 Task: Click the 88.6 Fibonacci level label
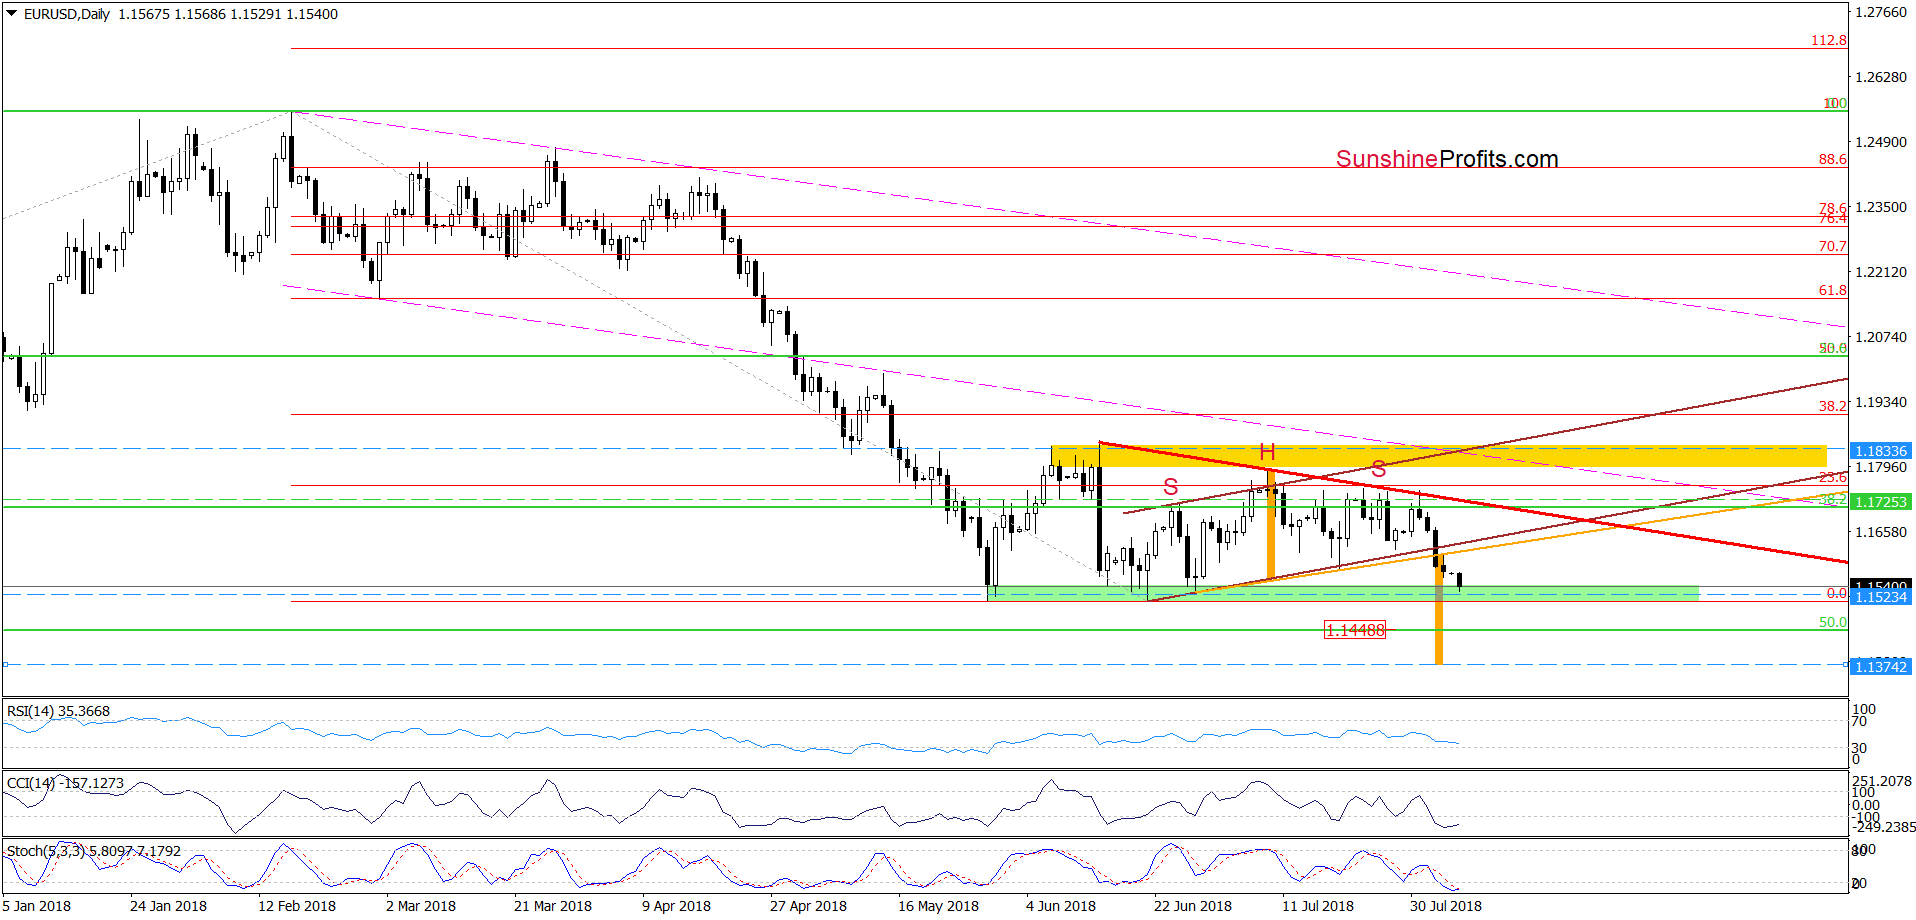point(1832,159)
